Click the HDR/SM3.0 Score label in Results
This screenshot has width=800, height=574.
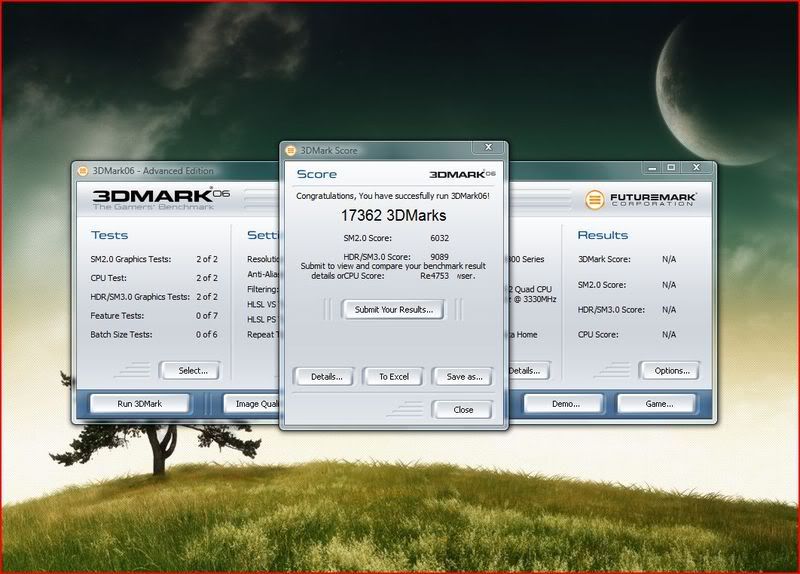(611, 310)
